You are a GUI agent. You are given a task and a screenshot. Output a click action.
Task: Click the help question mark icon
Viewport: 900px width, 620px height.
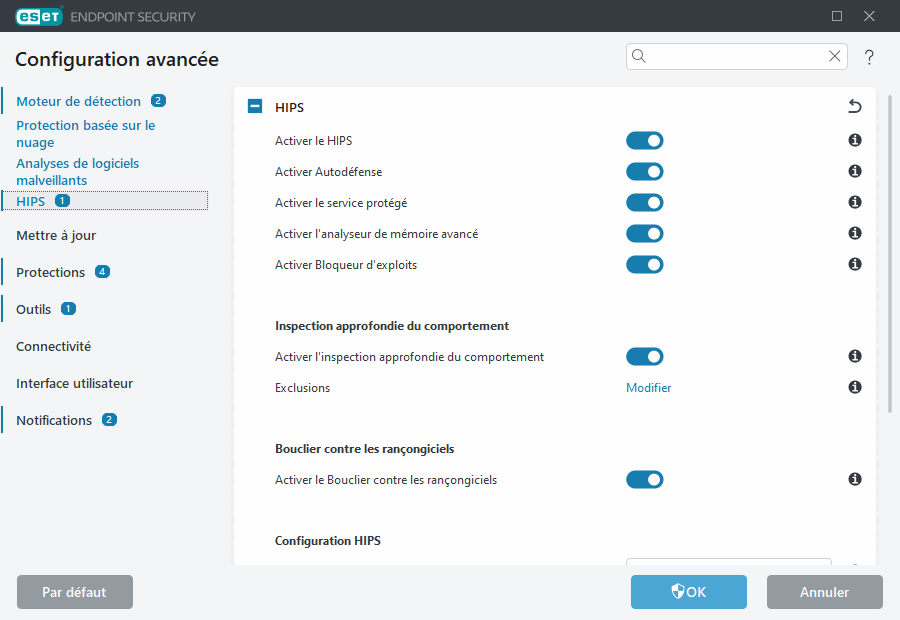868,57
